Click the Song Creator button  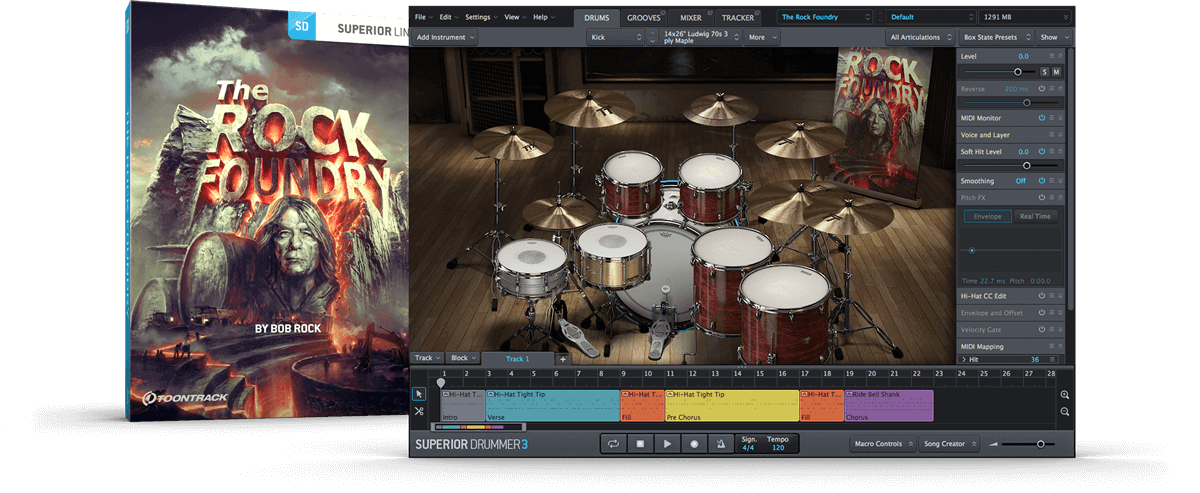946,444
